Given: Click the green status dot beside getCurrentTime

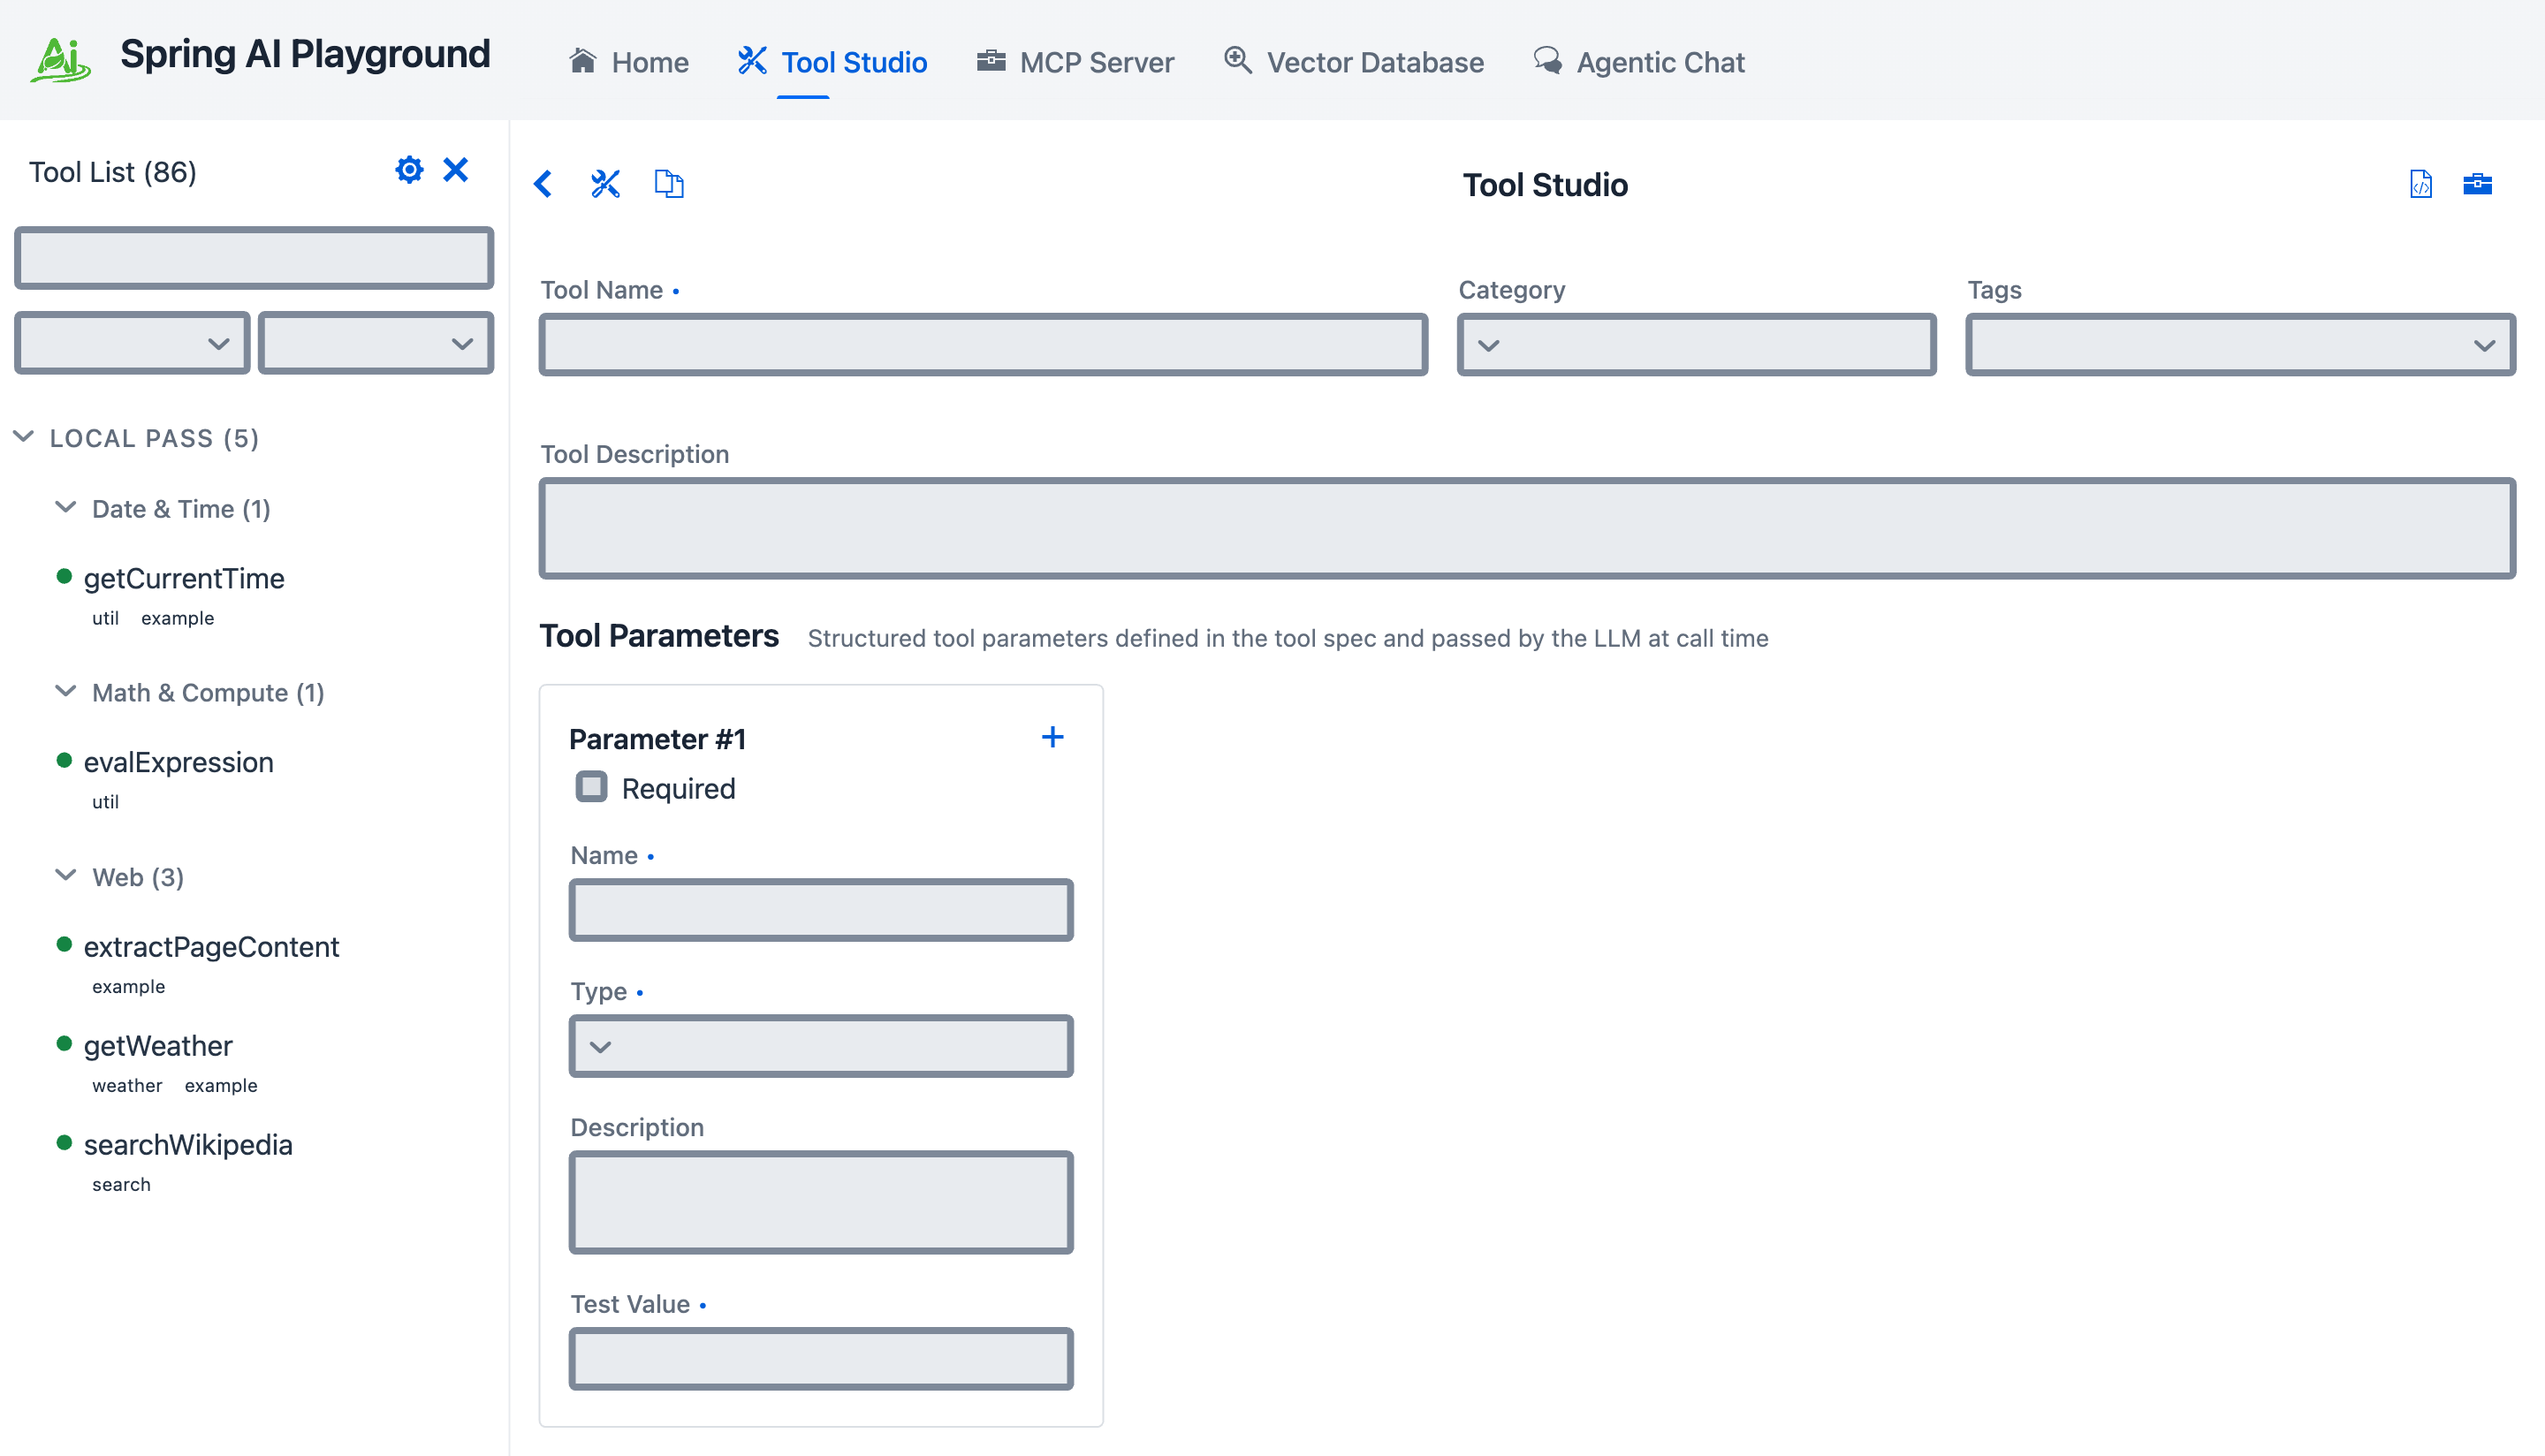Looking at the screenshot, I should [x=64, y=576].
